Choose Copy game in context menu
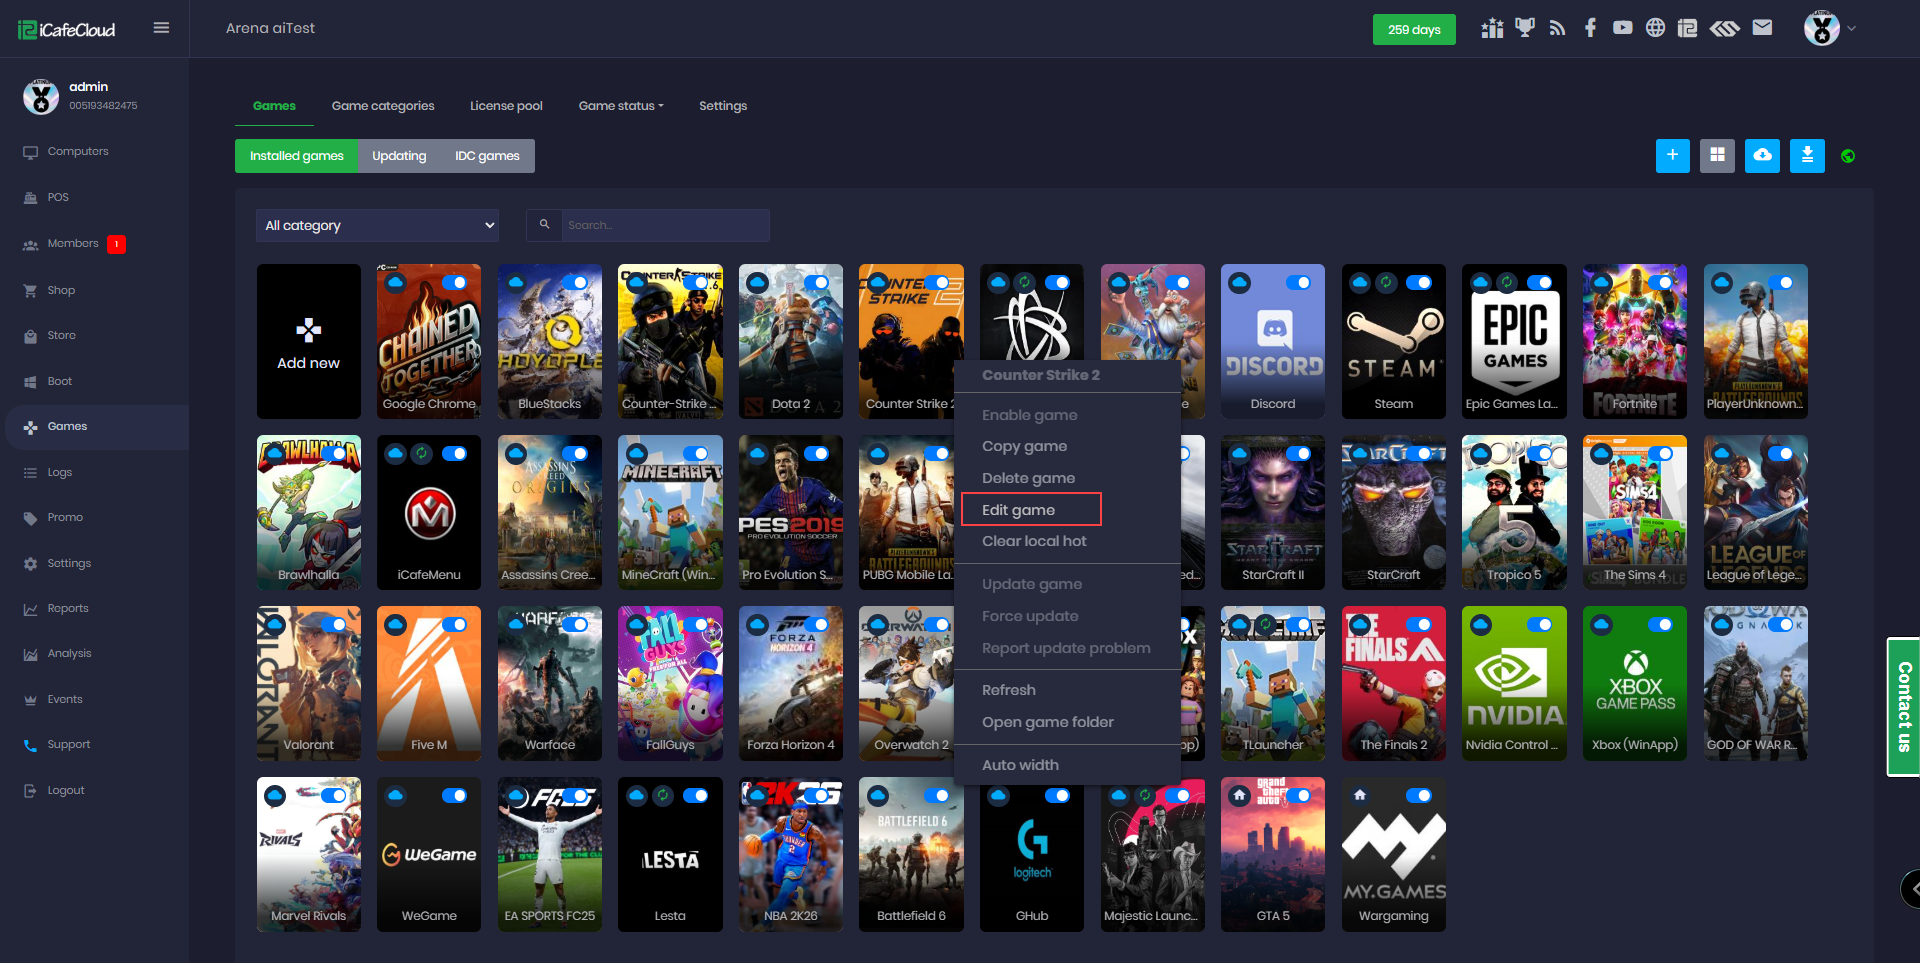Screen dimensions: 1920x963 (x=1025, y=446)
